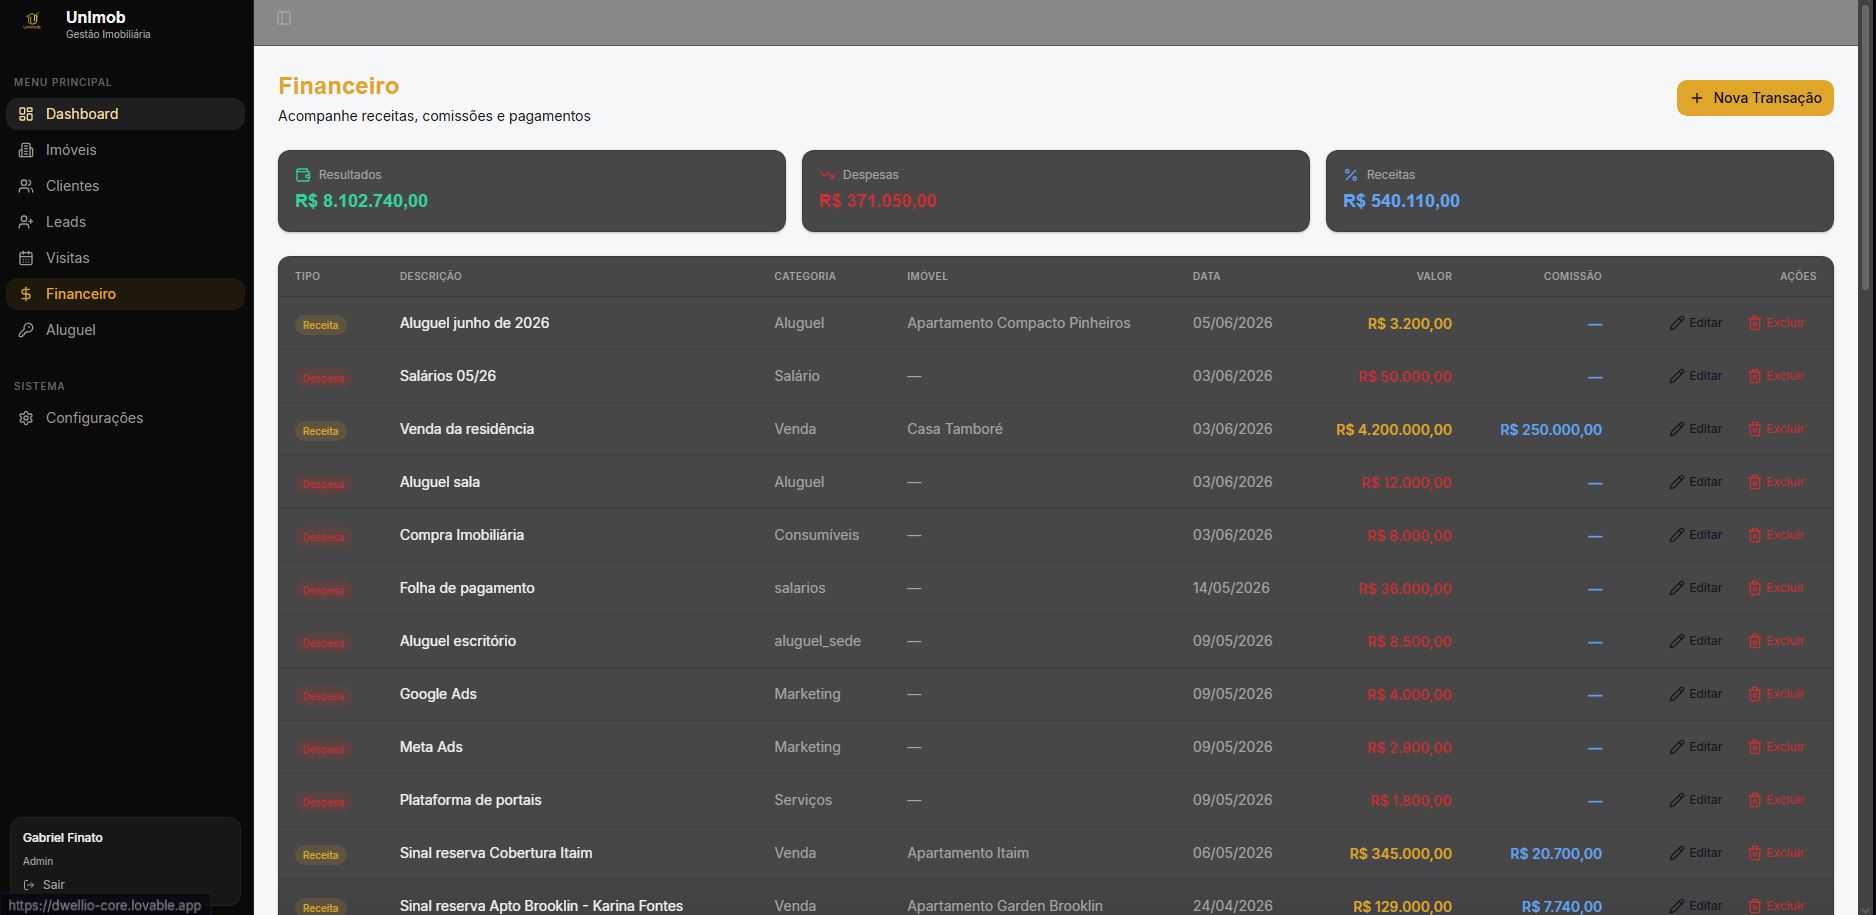
Task: Toggle the sidebar panel icon
Action: 284,18
